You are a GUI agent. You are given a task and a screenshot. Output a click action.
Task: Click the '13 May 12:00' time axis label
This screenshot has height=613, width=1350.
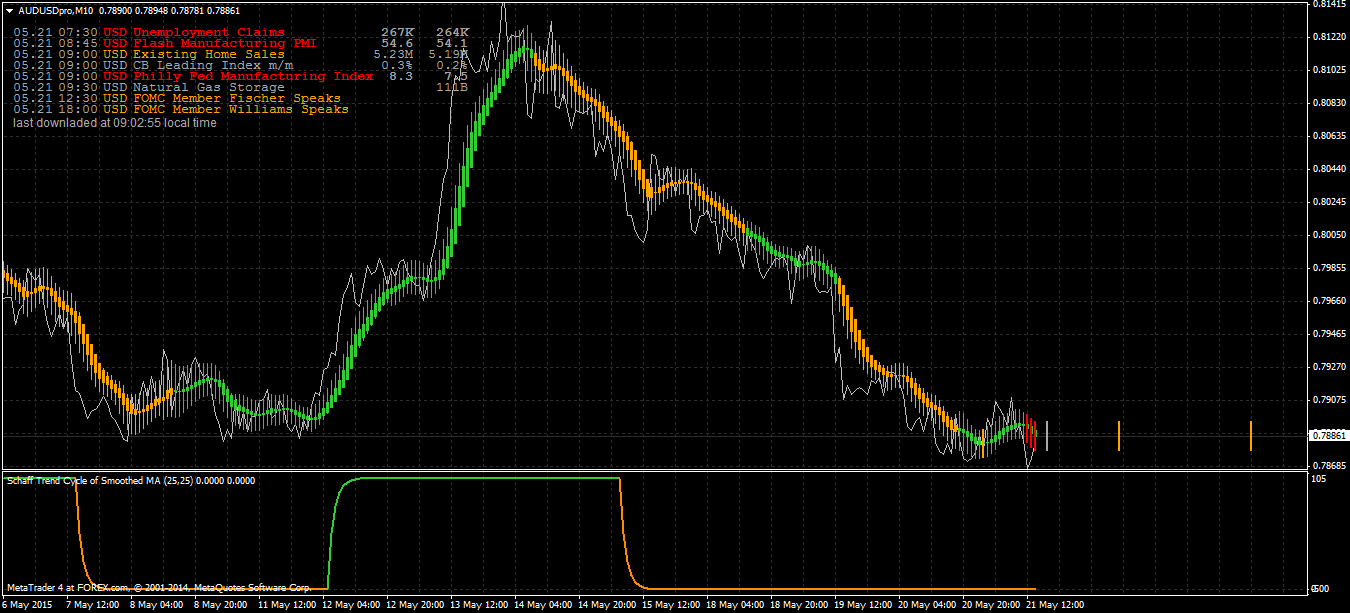point(480,605)
